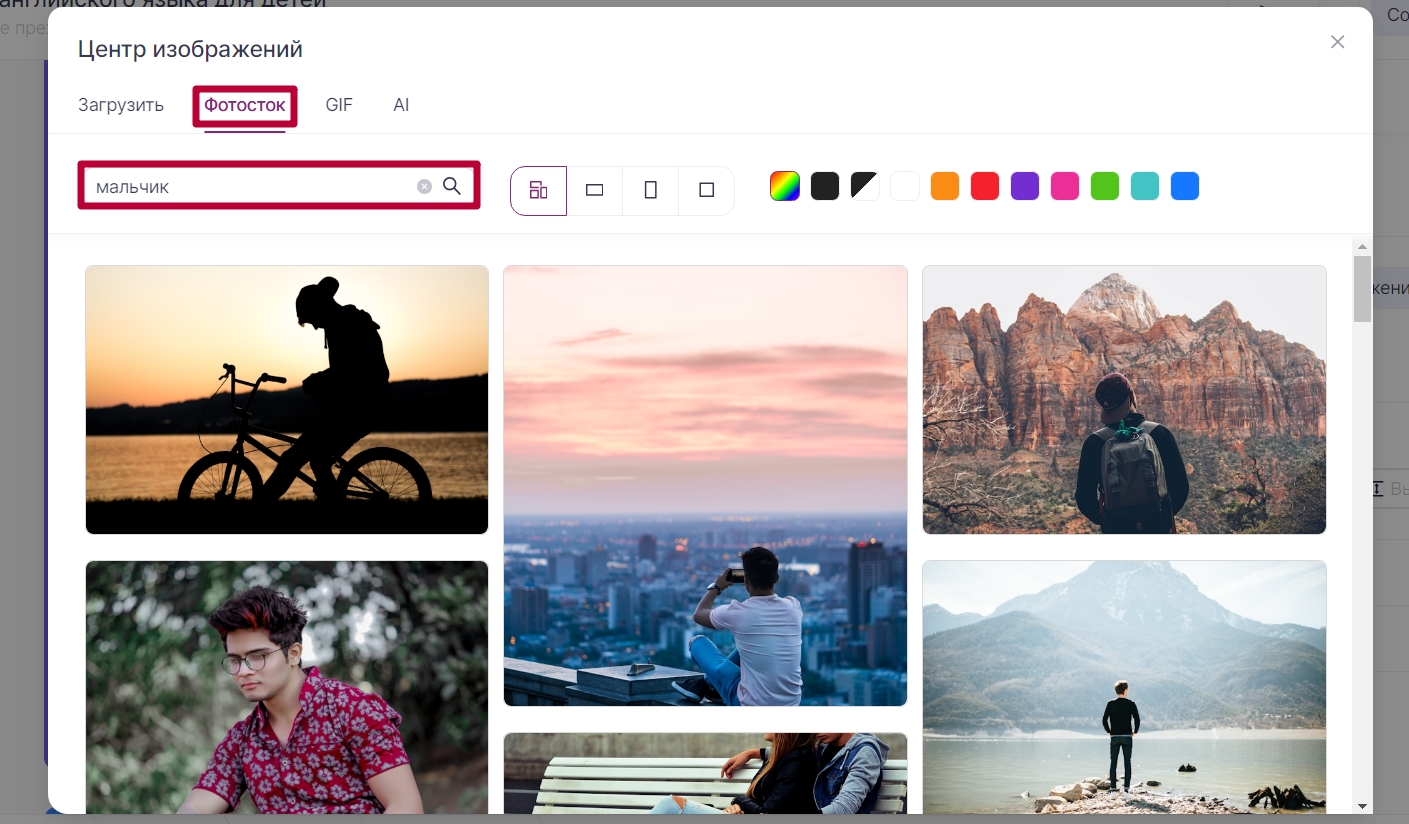Switch to the Загрузить tab
The width and height of the screenshot is (1409, 824).
pyautogui.click(x=121, y=105)
